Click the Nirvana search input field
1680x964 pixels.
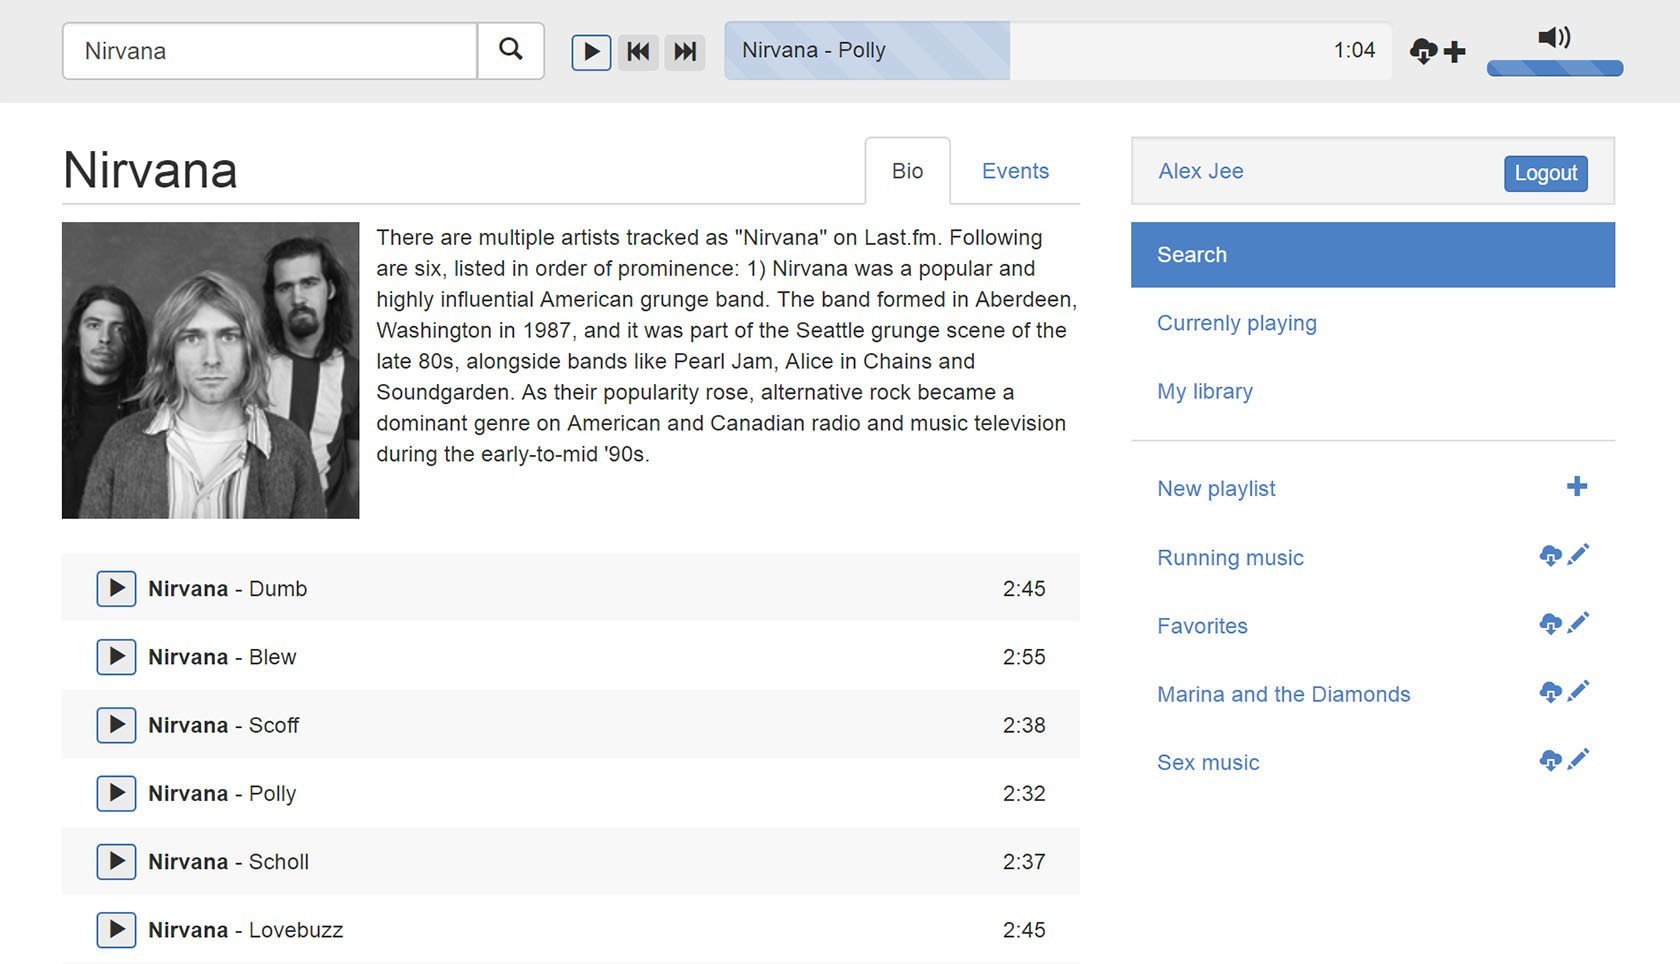pos(270,51)
